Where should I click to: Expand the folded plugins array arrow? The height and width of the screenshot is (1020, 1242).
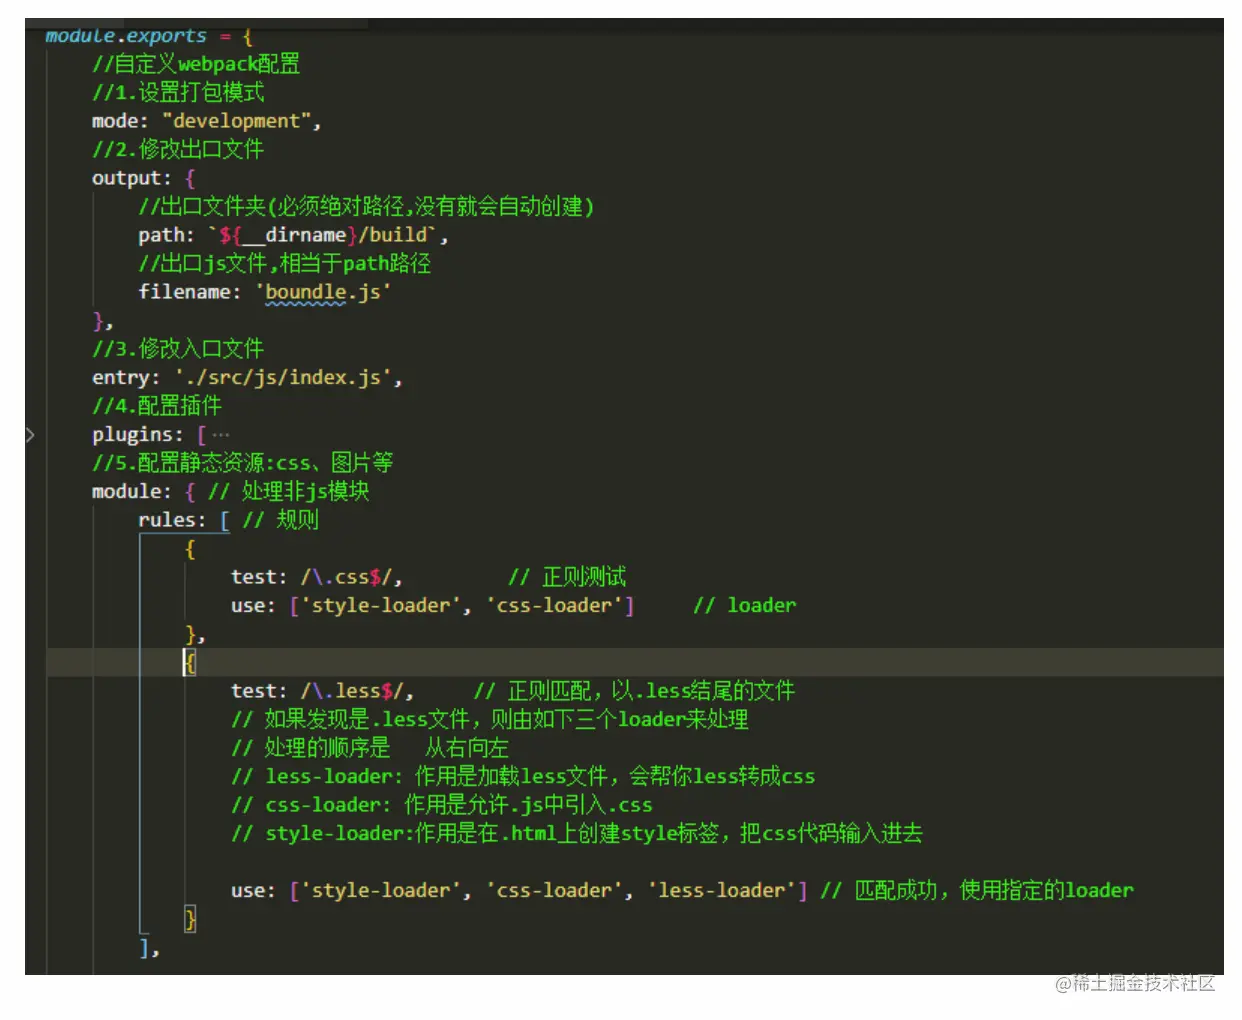(x=30, y=435)
